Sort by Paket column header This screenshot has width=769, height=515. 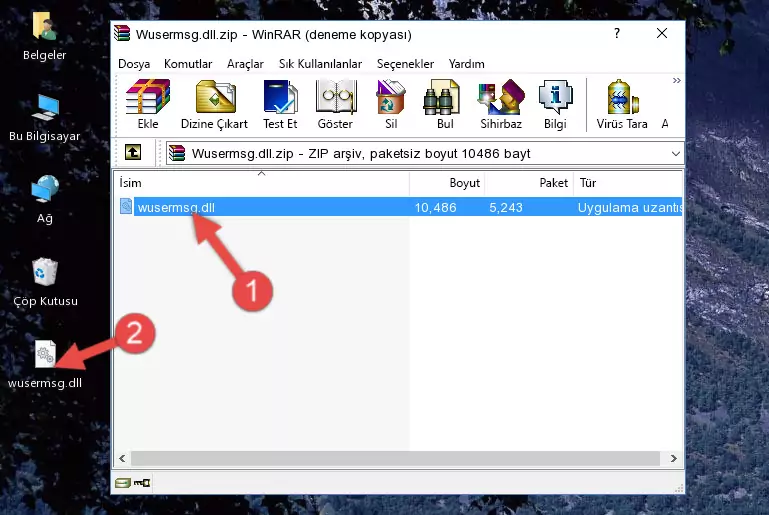tap(529, 183)
